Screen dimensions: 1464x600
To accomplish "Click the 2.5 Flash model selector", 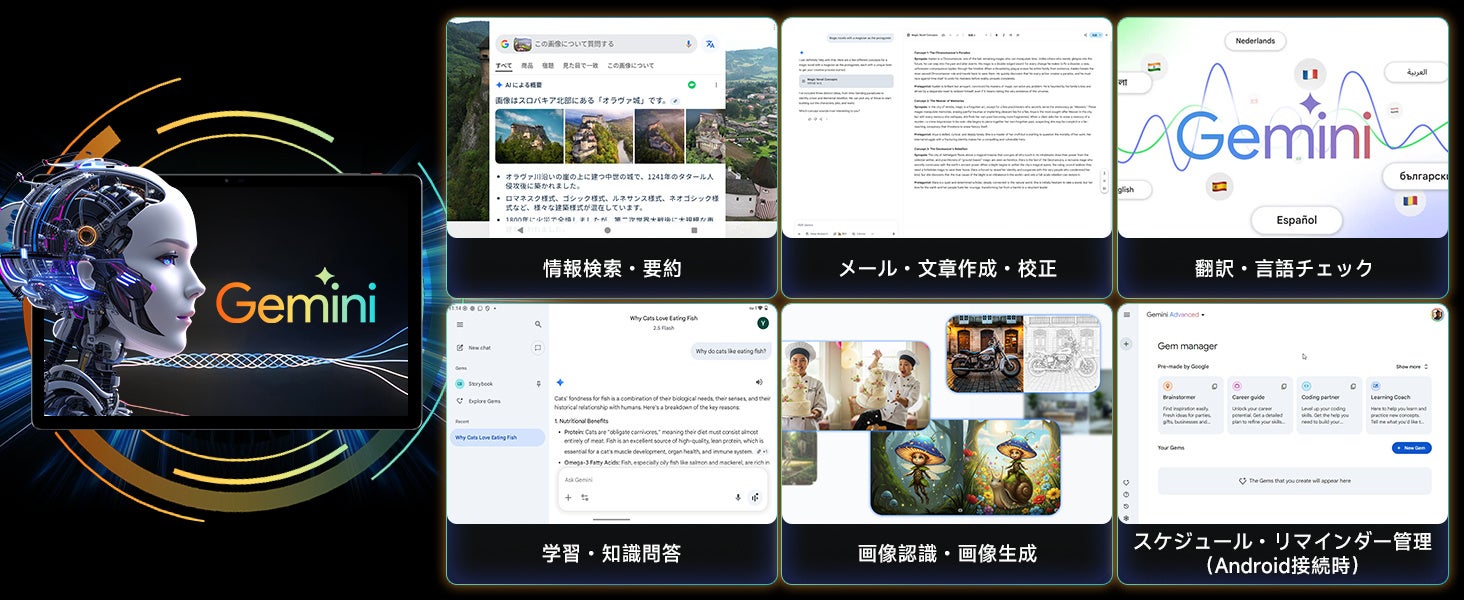I will [664, 328].
